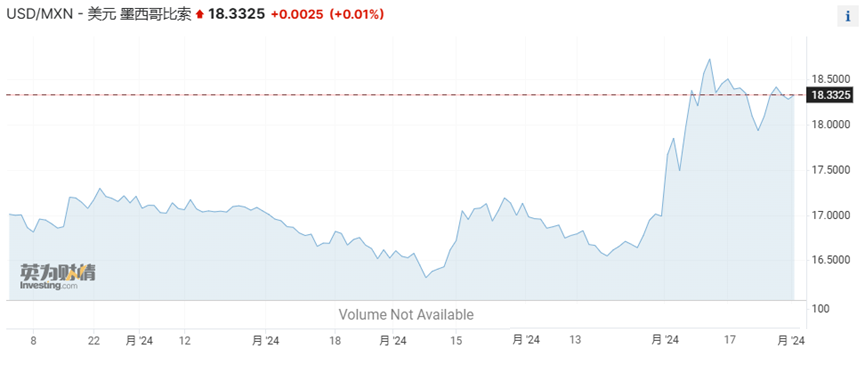
Task: Click the red up-arrow price indicator
Action: 200,15
